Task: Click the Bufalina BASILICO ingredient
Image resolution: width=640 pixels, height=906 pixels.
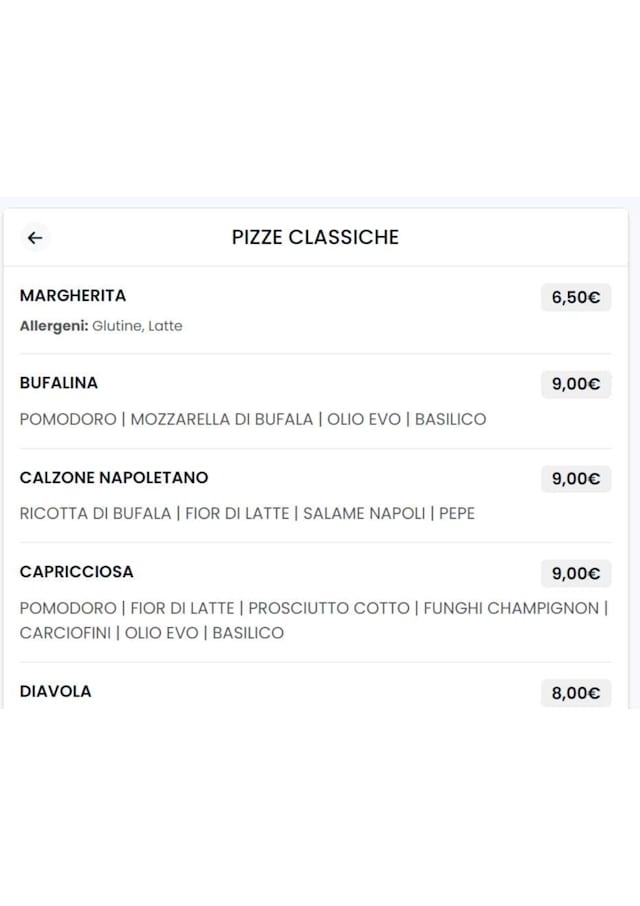Action: 450,419
